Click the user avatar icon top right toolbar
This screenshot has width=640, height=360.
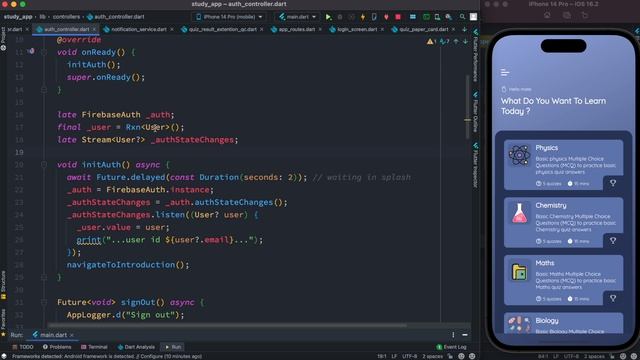[473, 17]
